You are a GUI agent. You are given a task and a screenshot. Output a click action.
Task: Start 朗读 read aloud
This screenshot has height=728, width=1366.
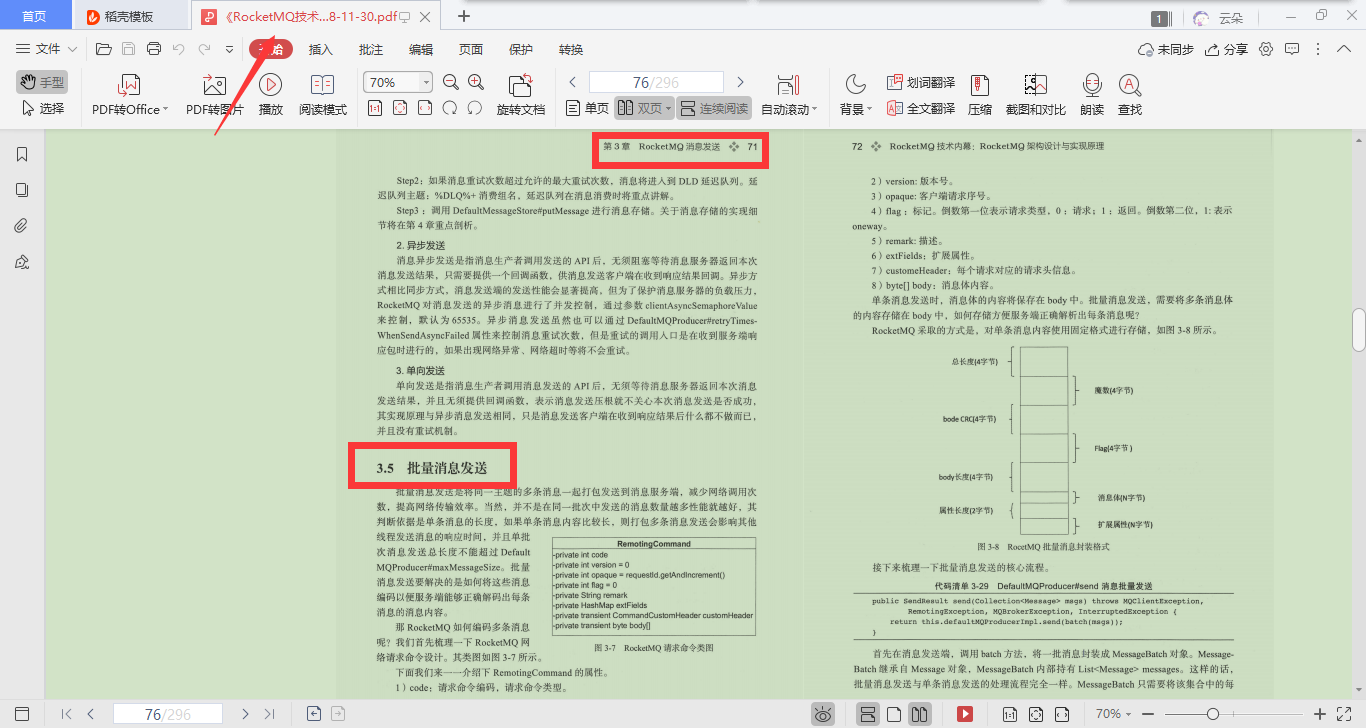coord(1092,96)
